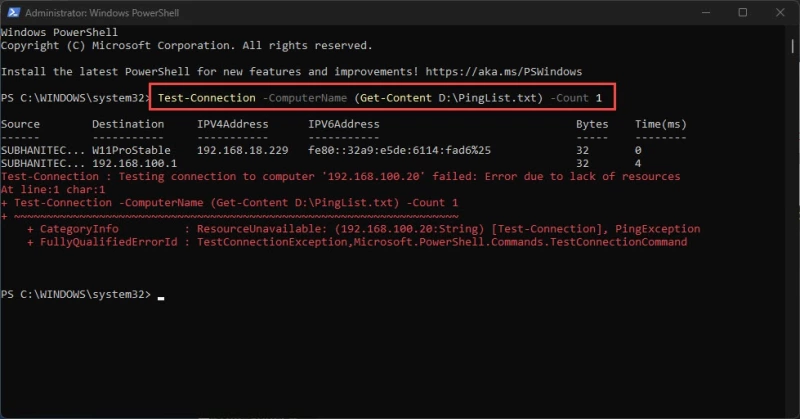Click the Time(ms) column header
The width and height of the screenshot is (800, 419).
coord(661,124)
